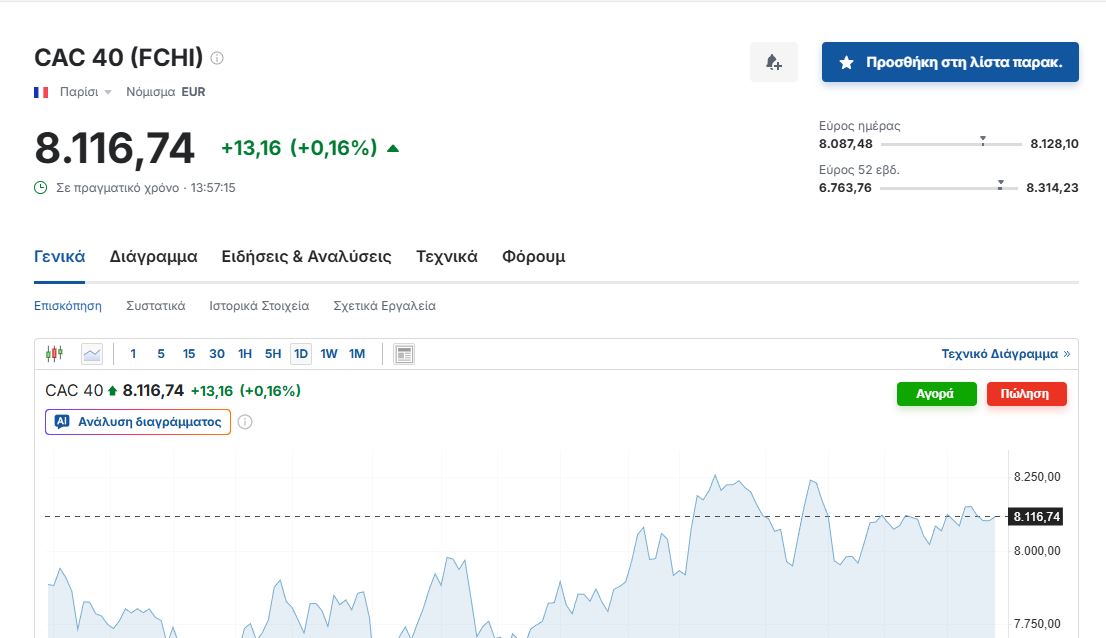Switch to the Τεχνικά tab
This screenshot has height=638, width=1106.
[x=446, y=257]
